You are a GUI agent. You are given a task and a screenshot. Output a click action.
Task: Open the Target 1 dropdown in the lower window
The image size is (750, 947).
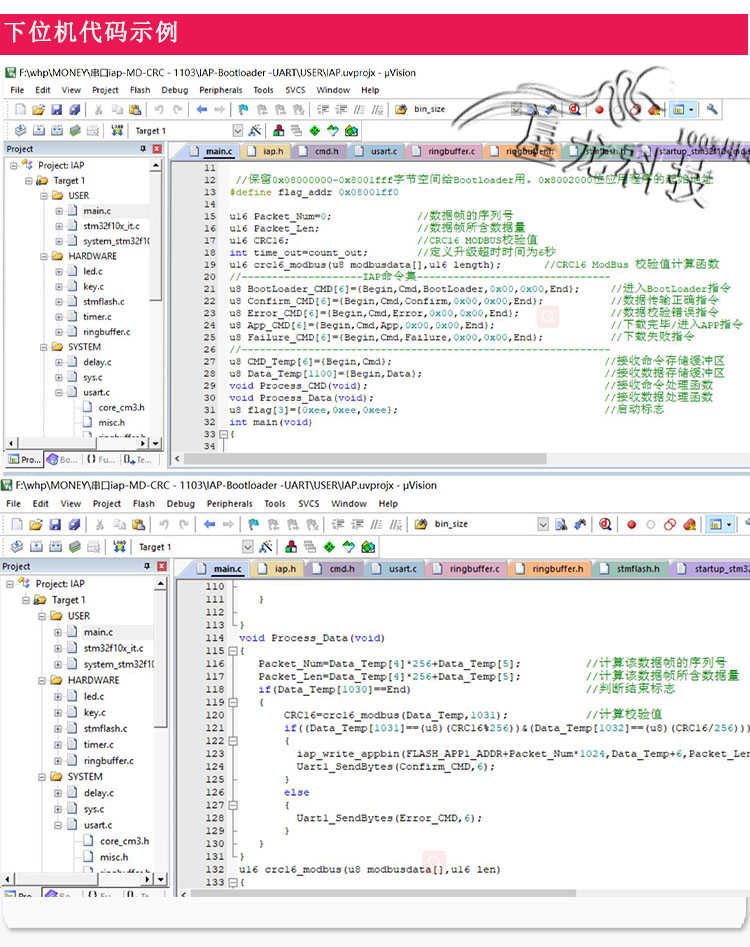tap(248, 547)
